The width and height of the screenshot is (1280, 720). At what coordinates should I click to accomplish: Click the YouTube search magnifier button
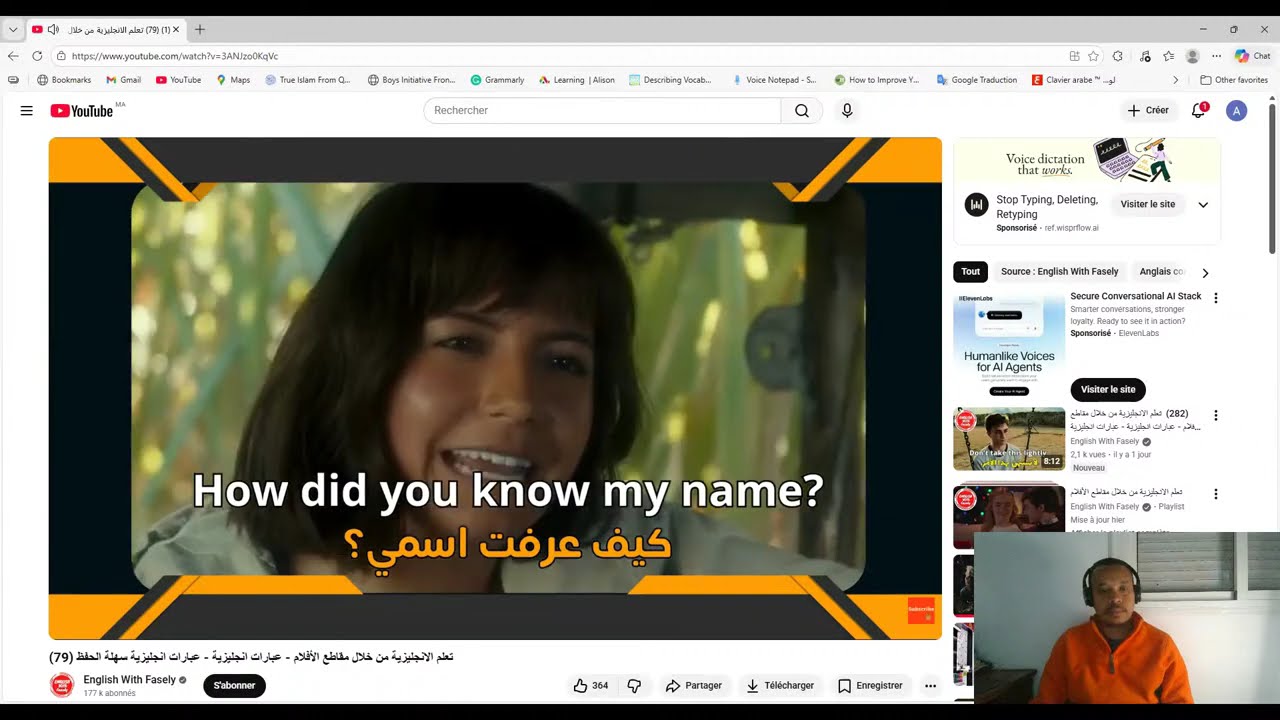tap(801, 110)
